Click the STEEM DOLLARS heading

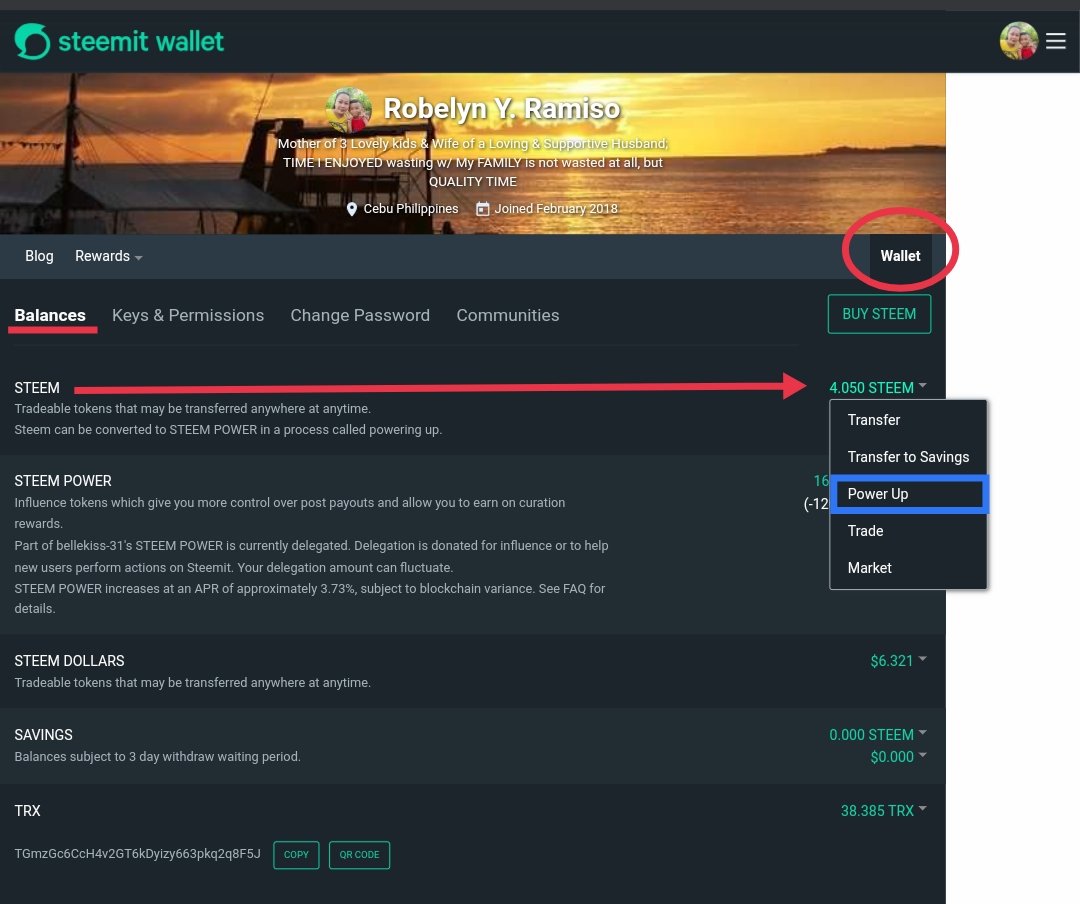(70, 661)
